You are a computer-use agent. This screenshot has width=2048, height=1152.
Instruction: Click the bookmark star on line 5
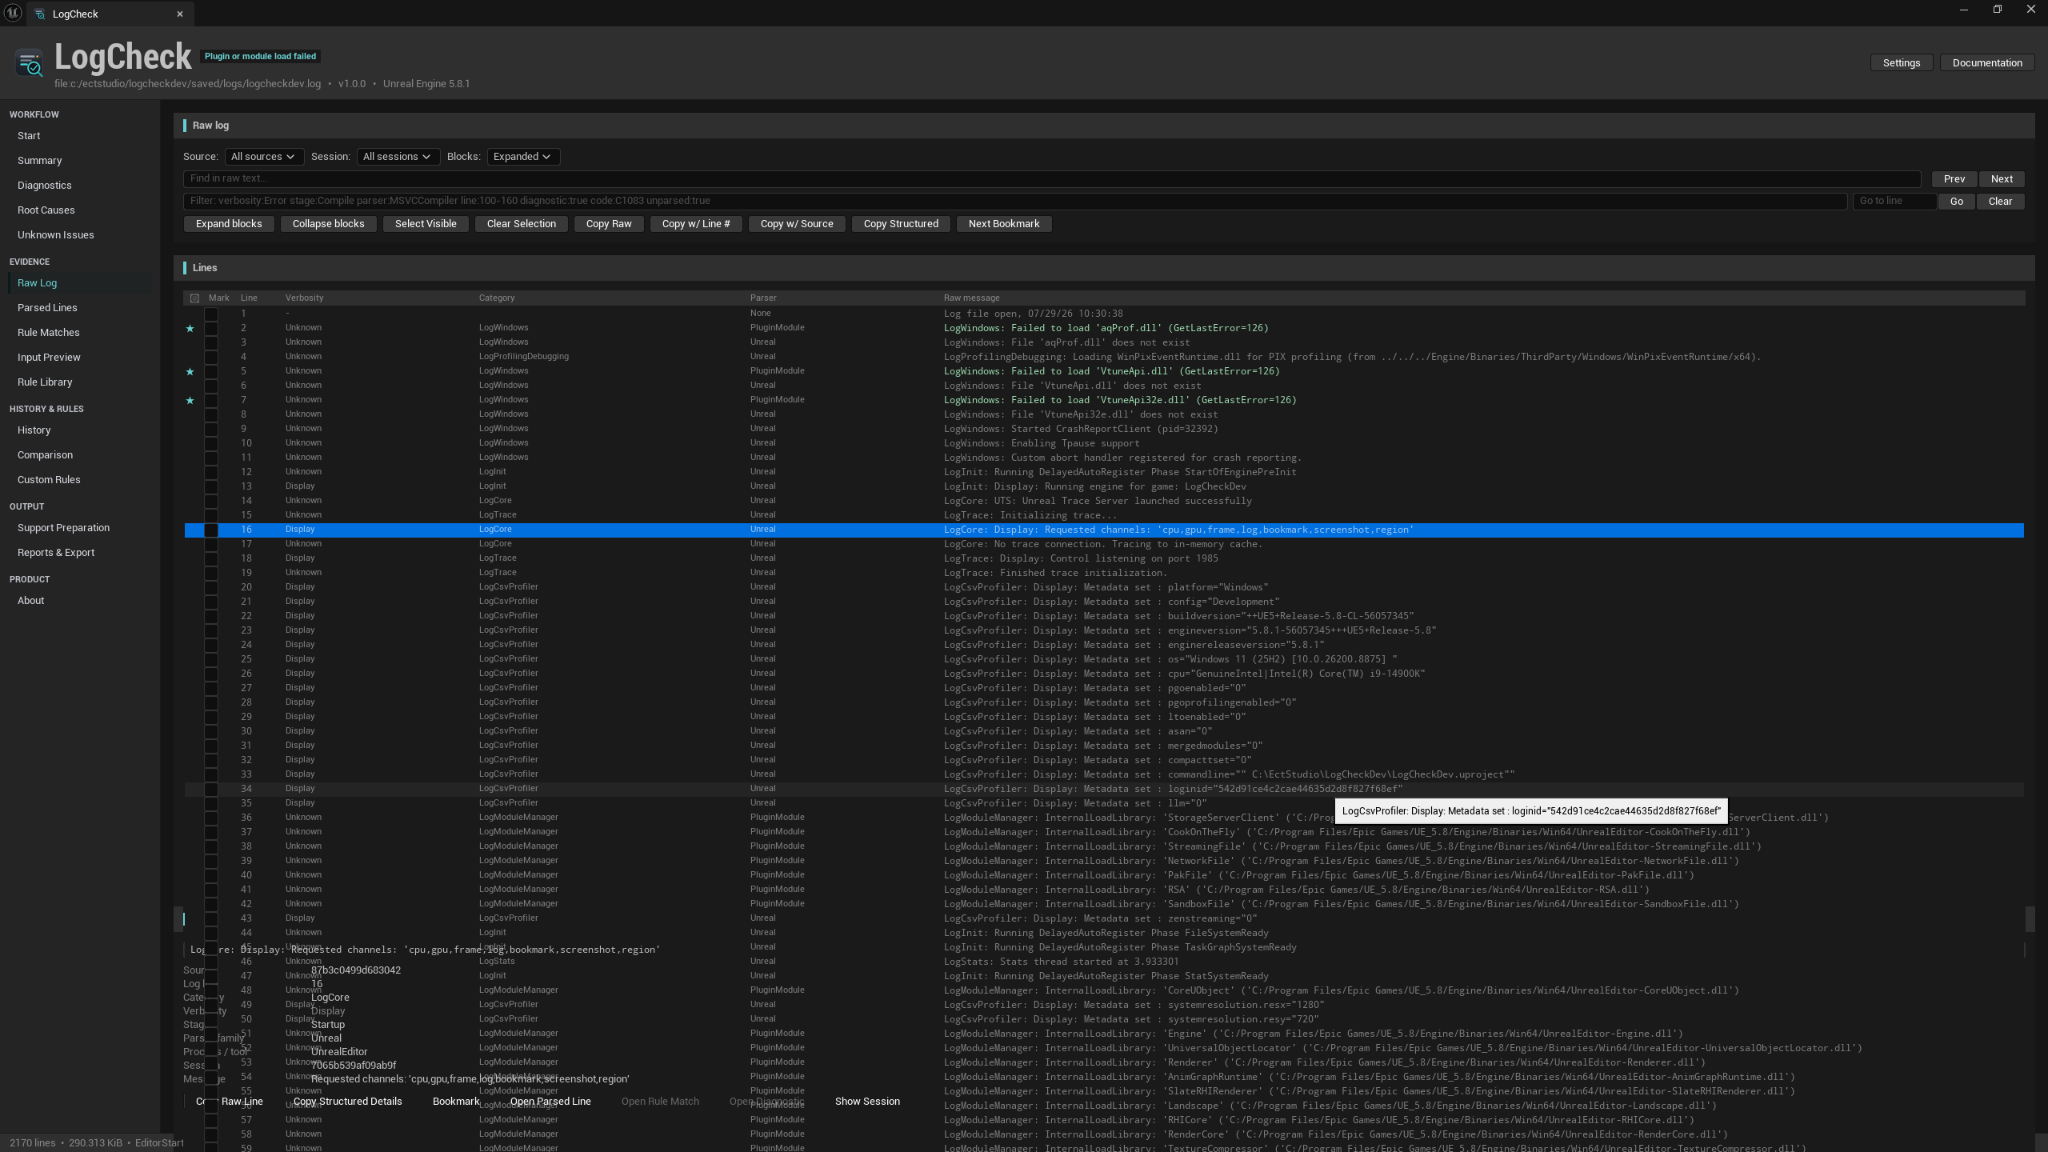[190, 371]
